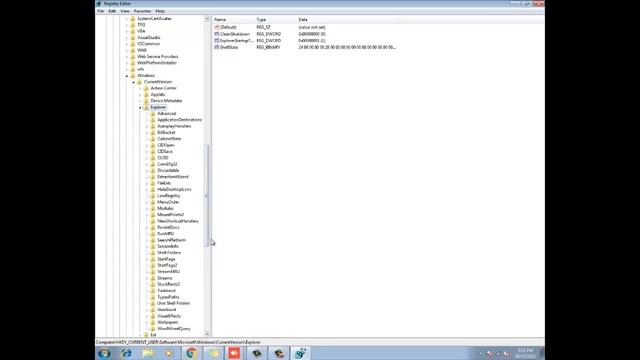
Task: Collapse the Windows key node
Action: point(127,76)
